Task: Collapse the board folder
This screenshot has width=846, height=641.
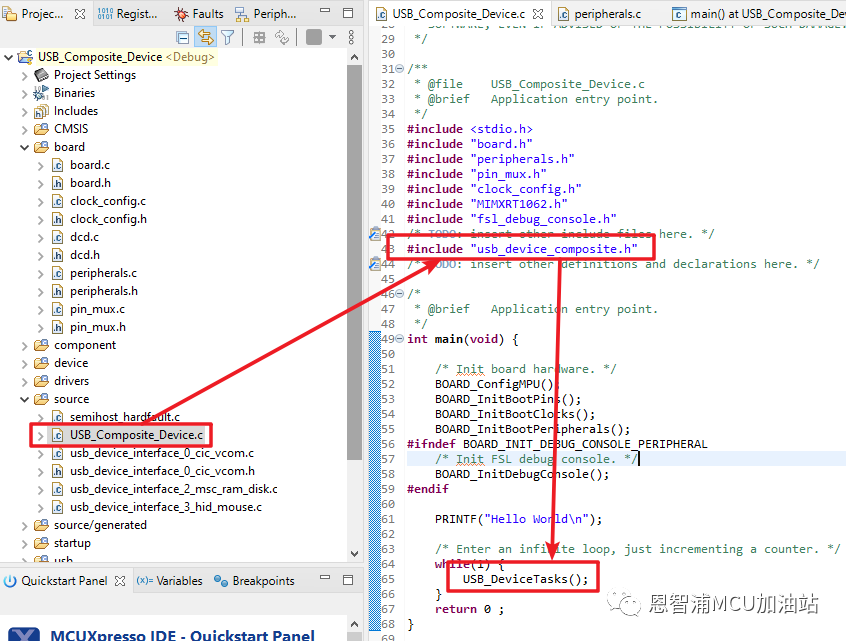Action: pyautogui.click(x=24, y=147)
